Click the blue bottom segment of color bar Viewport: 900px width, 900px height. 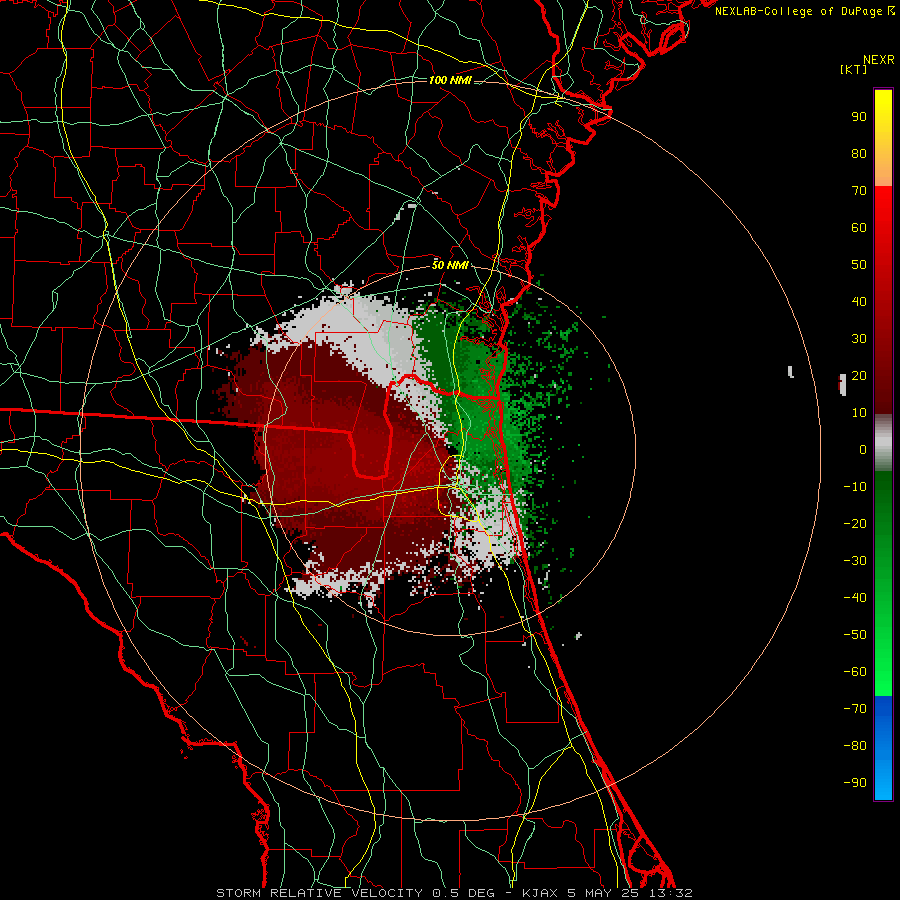tap(883, 747)
